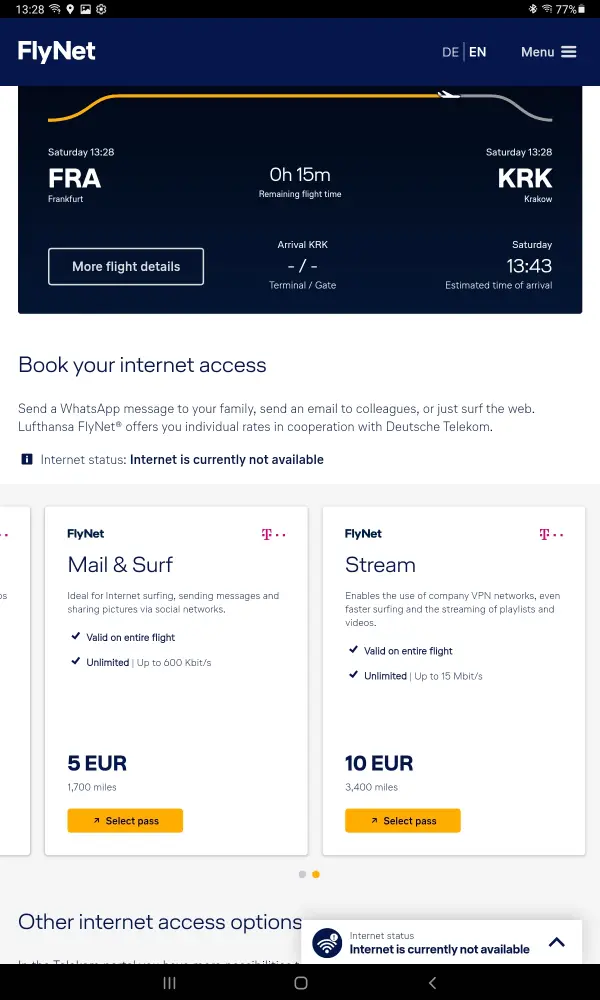This screenshot has height=1000, width=600.
Task: Click the info icon beside Internet status
Action: pos(26,460)
